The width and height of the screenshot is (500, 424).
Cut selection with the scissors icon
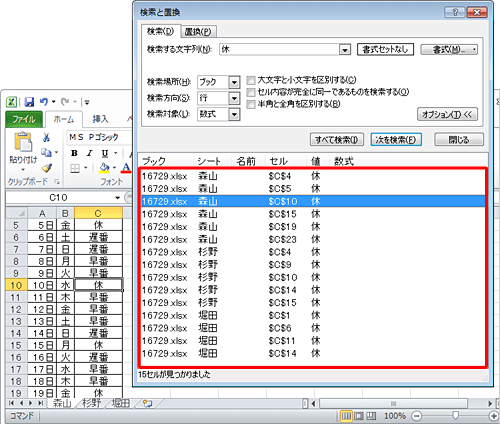(47, 137)
